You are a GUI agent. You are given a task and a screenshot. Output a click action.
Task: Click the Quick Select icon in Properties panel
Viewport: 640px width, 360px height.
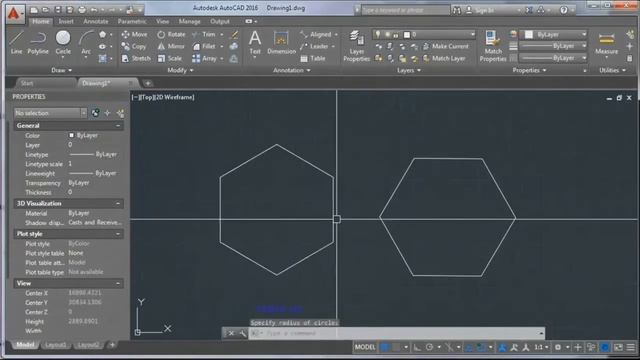tap(120, 113)
